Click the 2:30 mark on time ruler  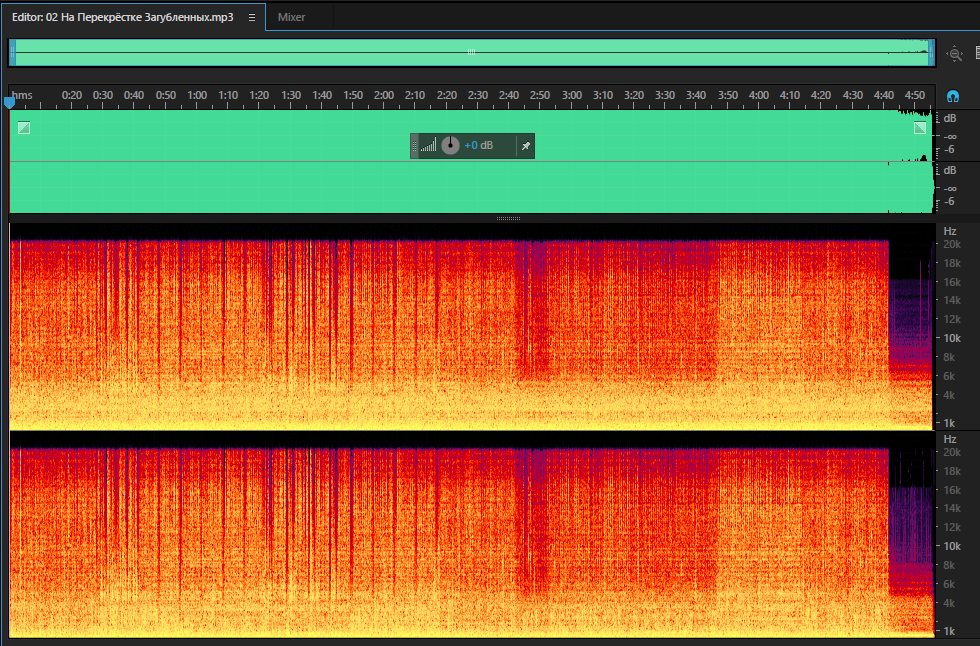click(478, 95)
